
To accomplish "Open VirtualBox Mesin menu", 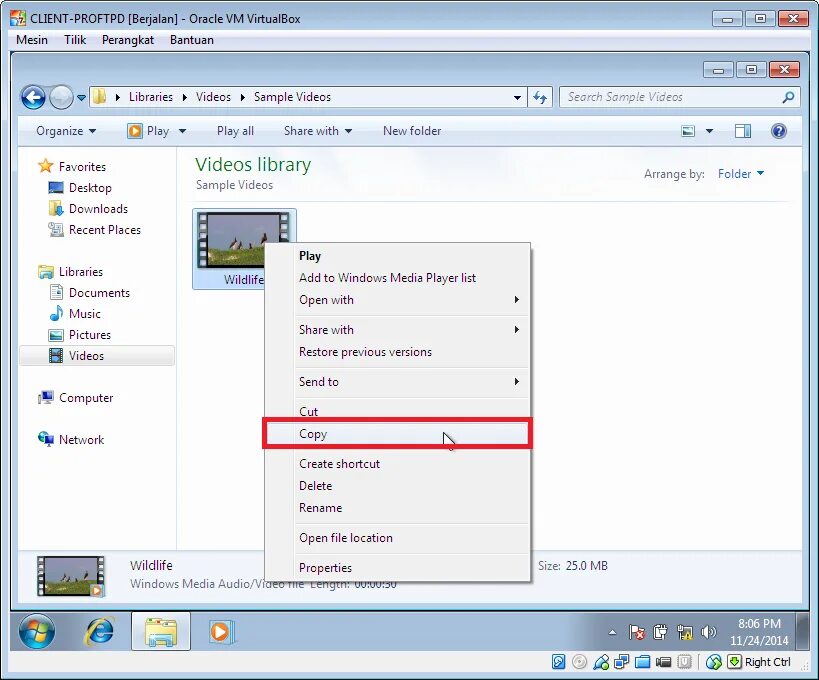I will tap(31, 40).
